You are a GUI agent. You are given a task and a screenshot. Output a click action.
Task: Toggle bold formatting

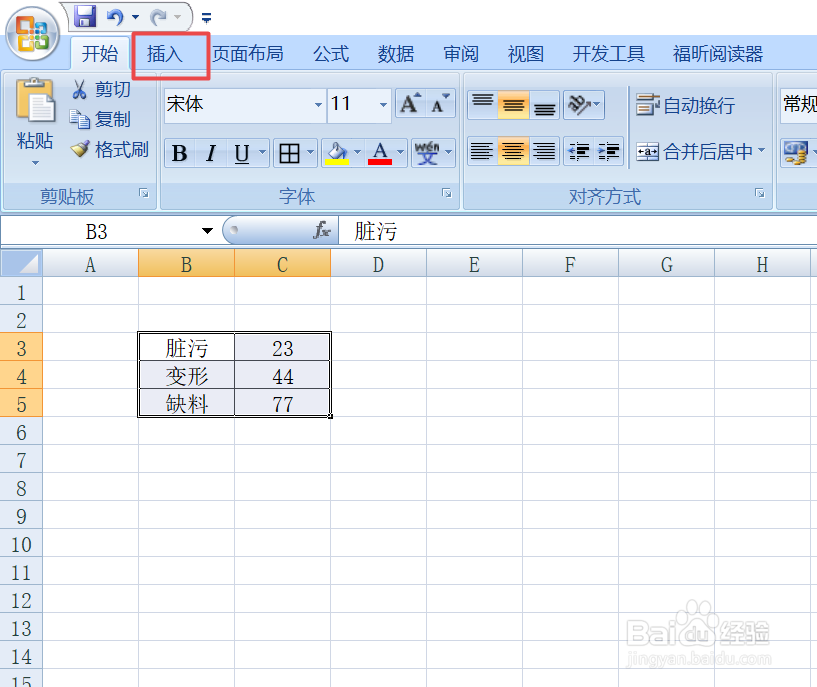point(180,153)
